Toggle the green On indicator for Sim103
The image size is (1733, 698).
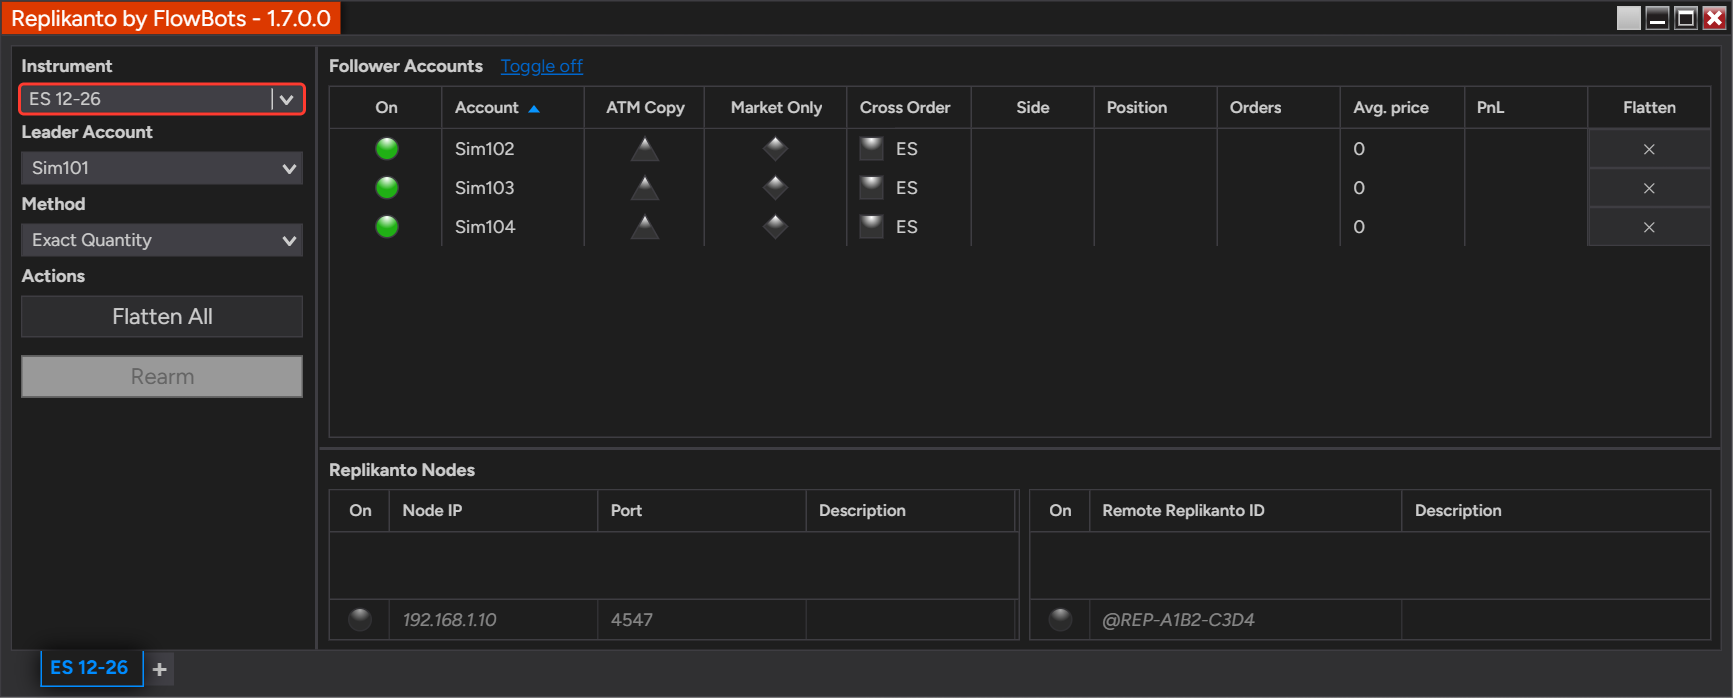click(387, 188)
